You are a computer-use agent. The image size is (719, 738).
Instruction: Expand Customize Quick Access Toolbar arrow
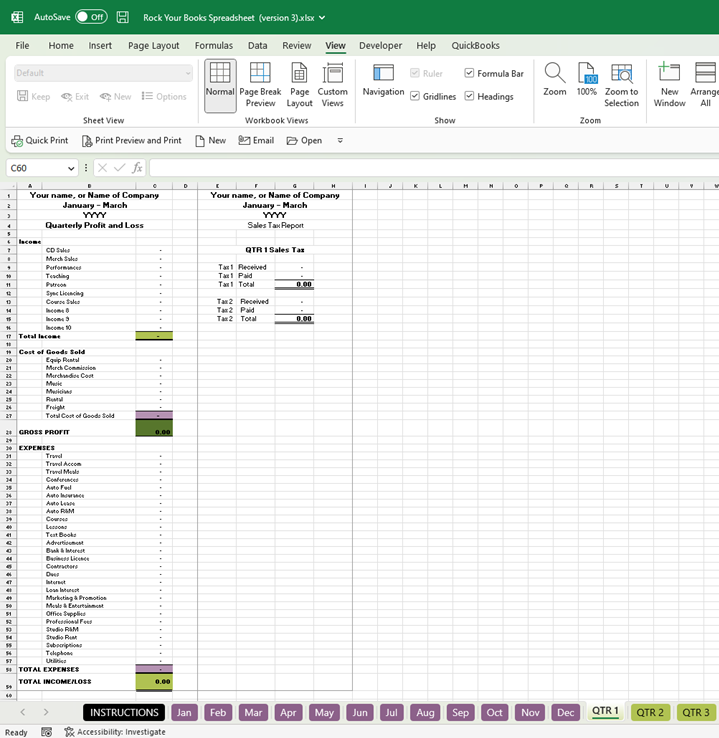tap(340, 141)
